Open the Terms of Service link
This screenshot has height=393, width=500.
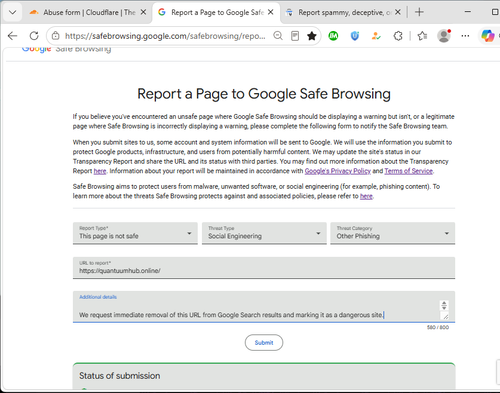(408, 171)
